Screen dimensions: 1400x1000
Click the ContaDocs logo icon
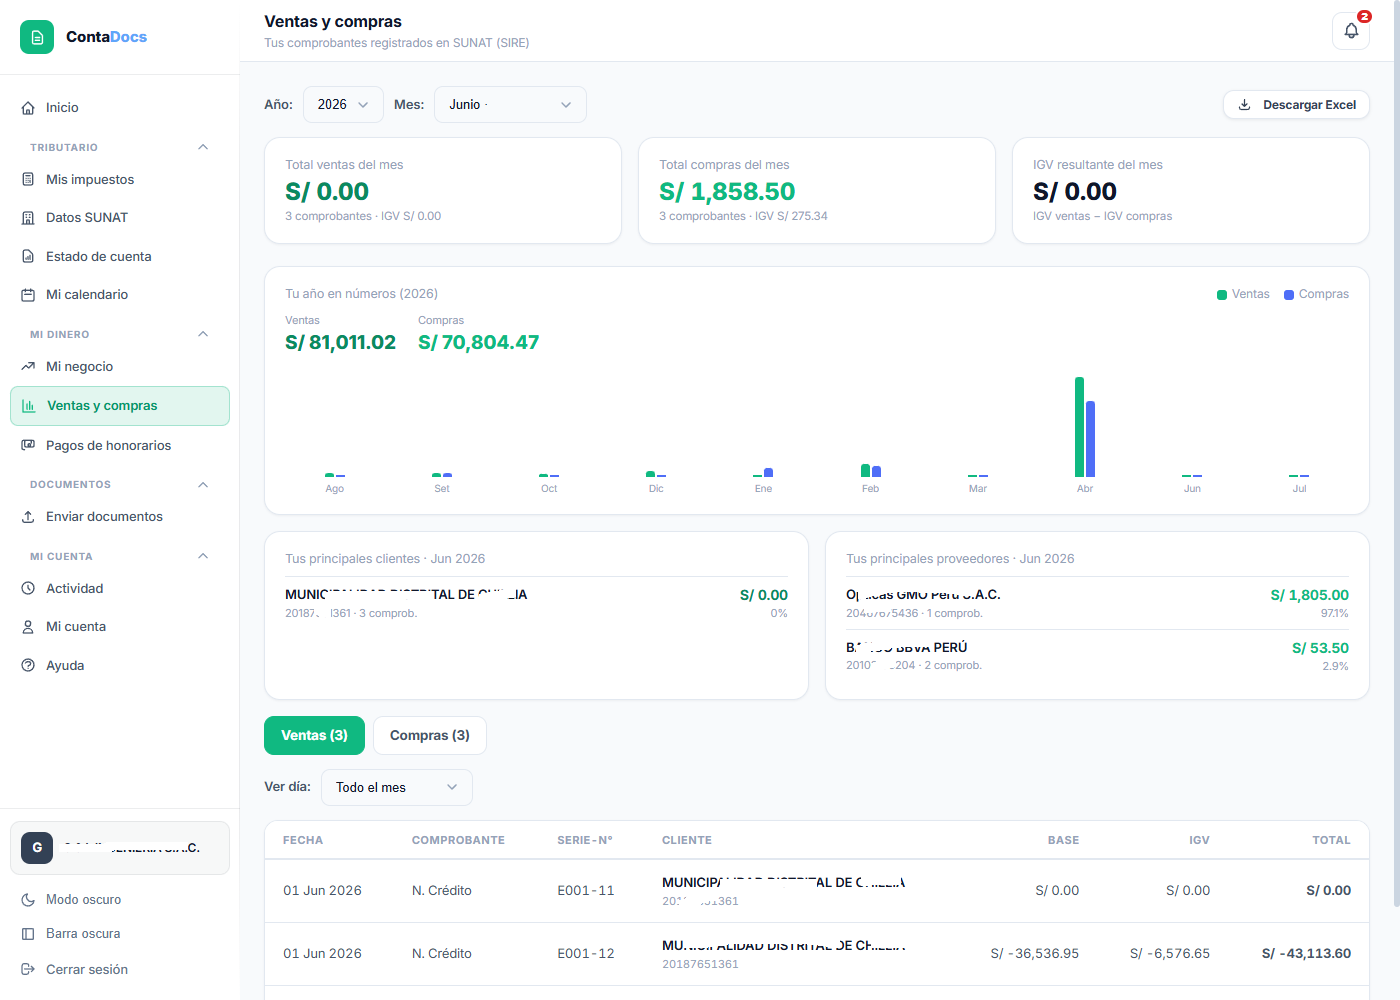point(37,37)
